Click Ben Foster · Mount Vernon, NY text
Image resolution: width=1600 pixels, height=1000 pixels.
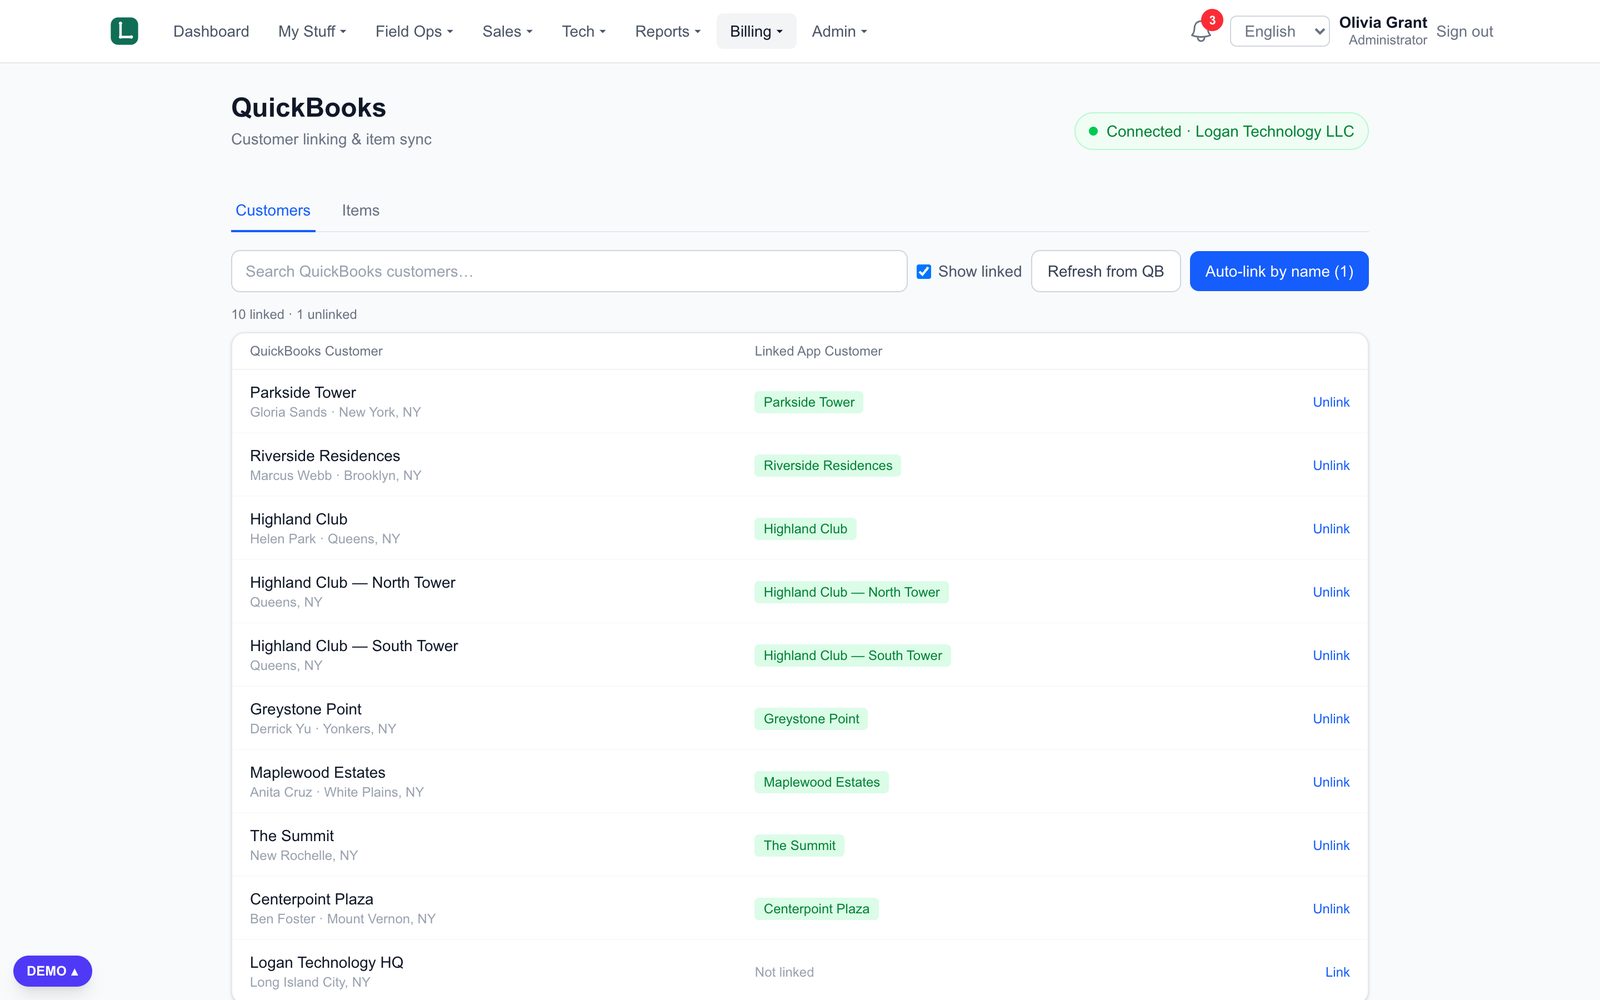(x=343, y=919)
